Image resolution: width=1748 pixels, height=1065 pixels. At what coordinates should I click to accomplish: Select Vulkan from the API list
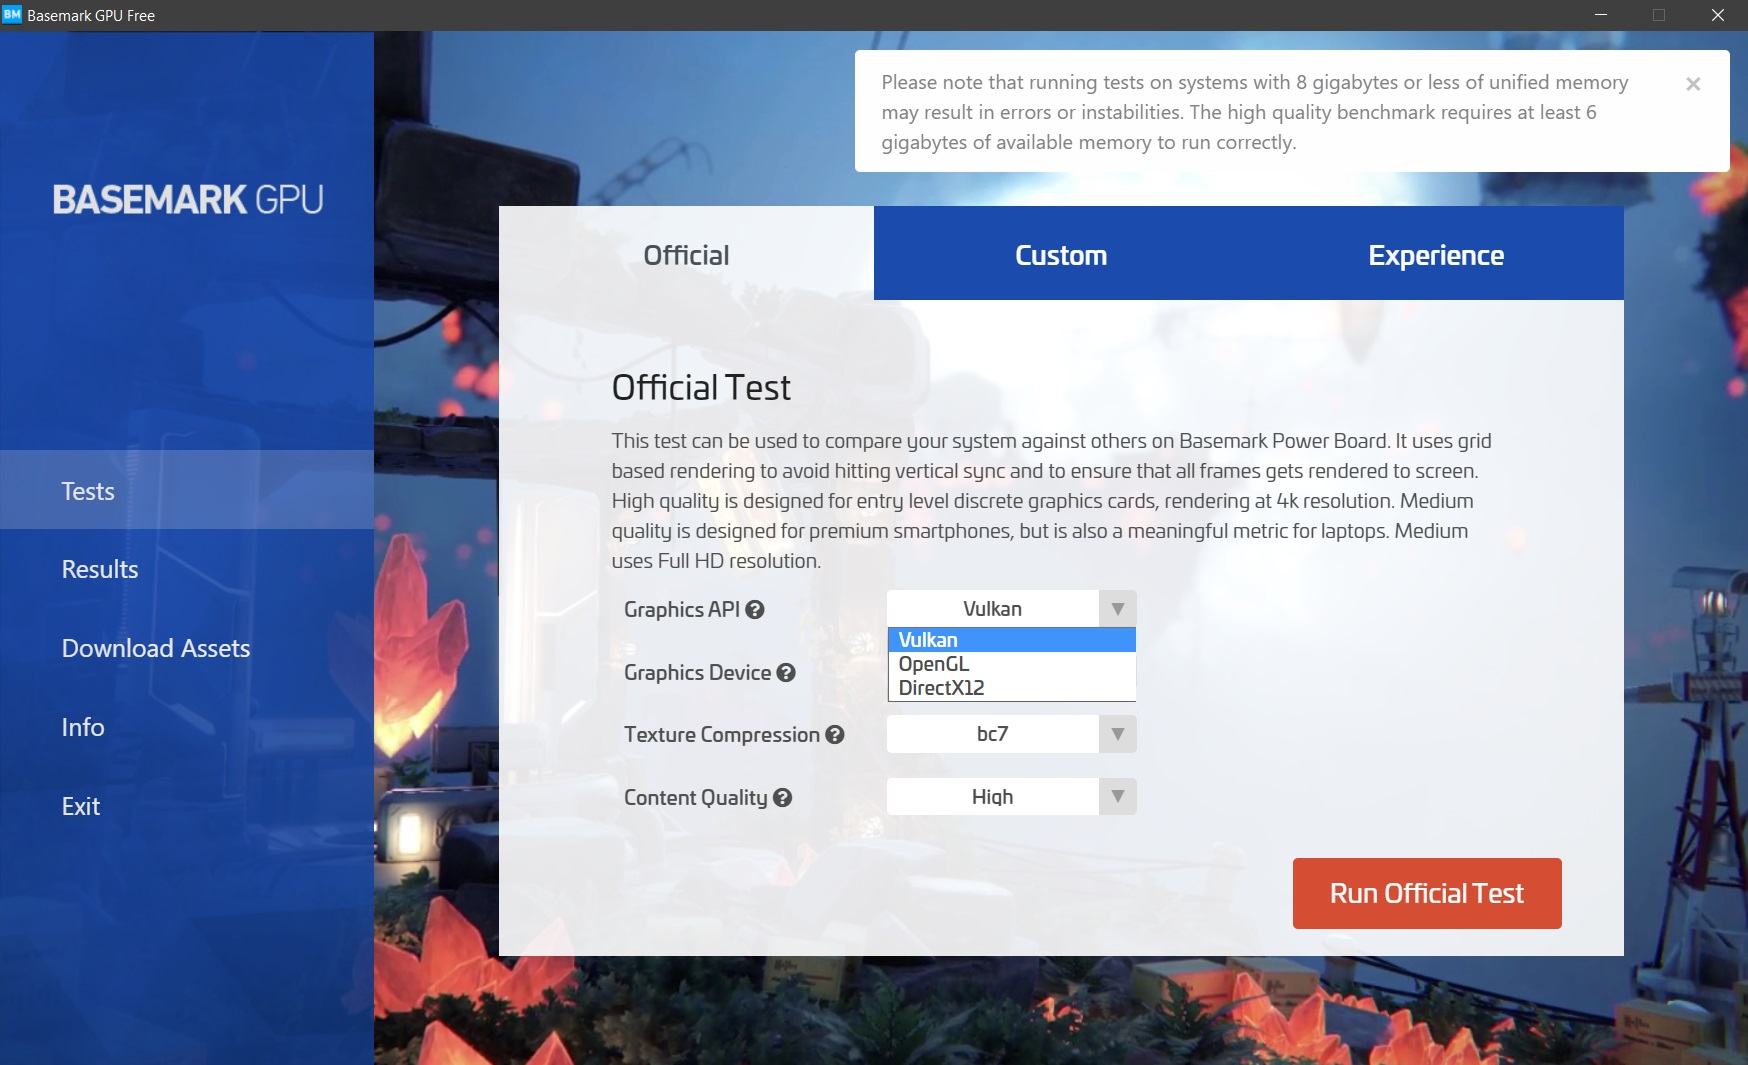point(1011,640)
